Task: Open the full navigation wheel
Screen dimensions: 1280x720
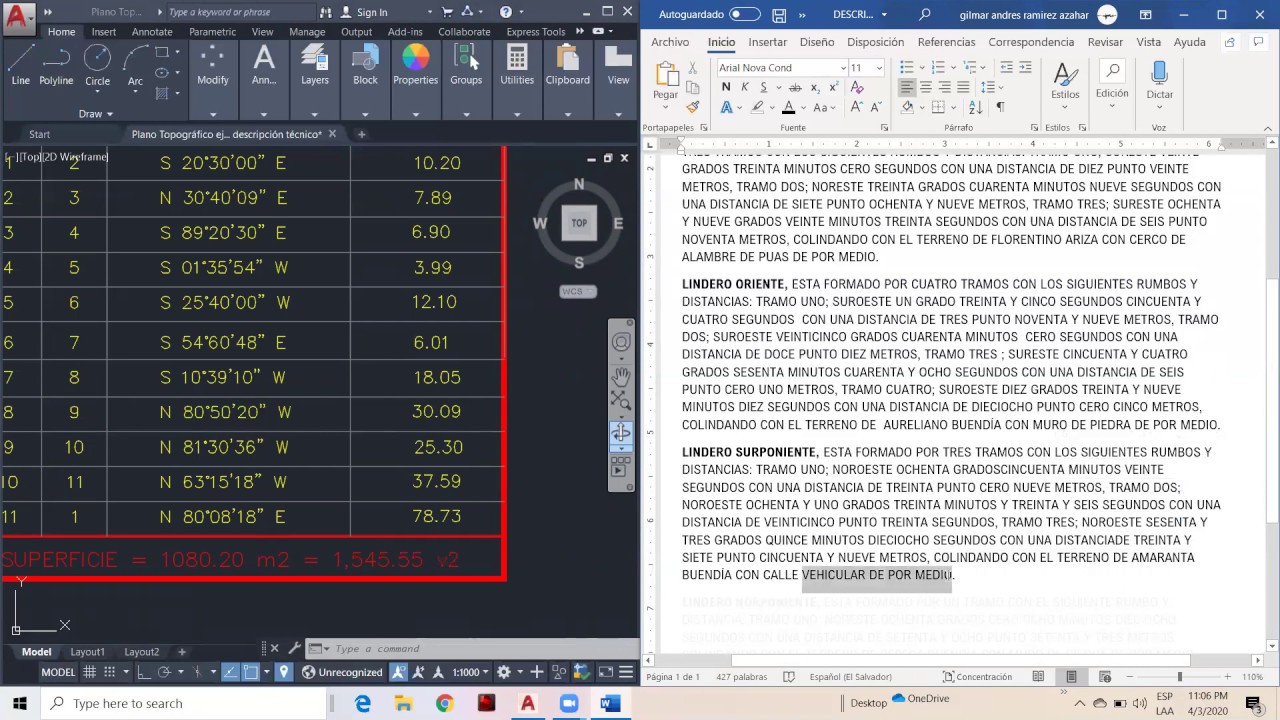Action: pos(621,343)
